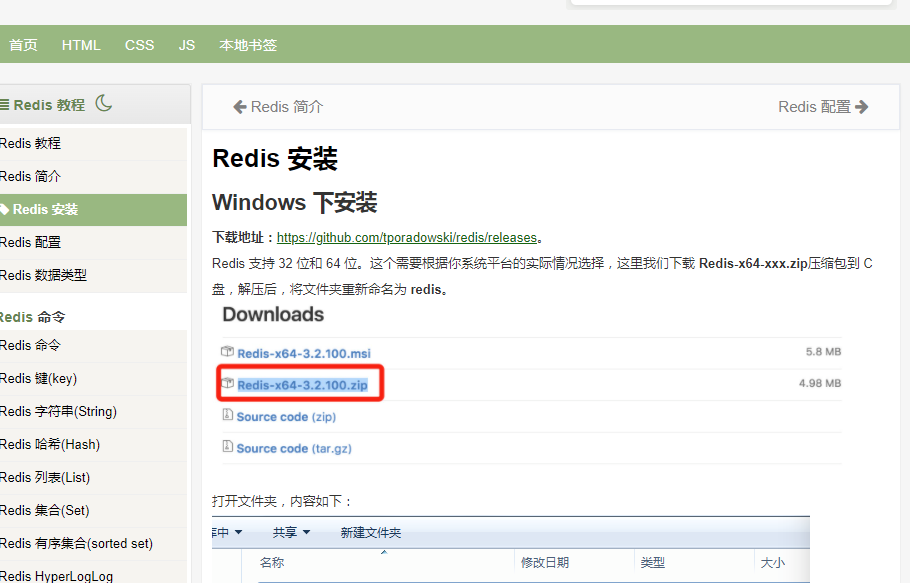This screenshot has width=910, height=583.
Task: Click package icon next to Redis-x64-3.2.100.msi
Action: point(228,352)
